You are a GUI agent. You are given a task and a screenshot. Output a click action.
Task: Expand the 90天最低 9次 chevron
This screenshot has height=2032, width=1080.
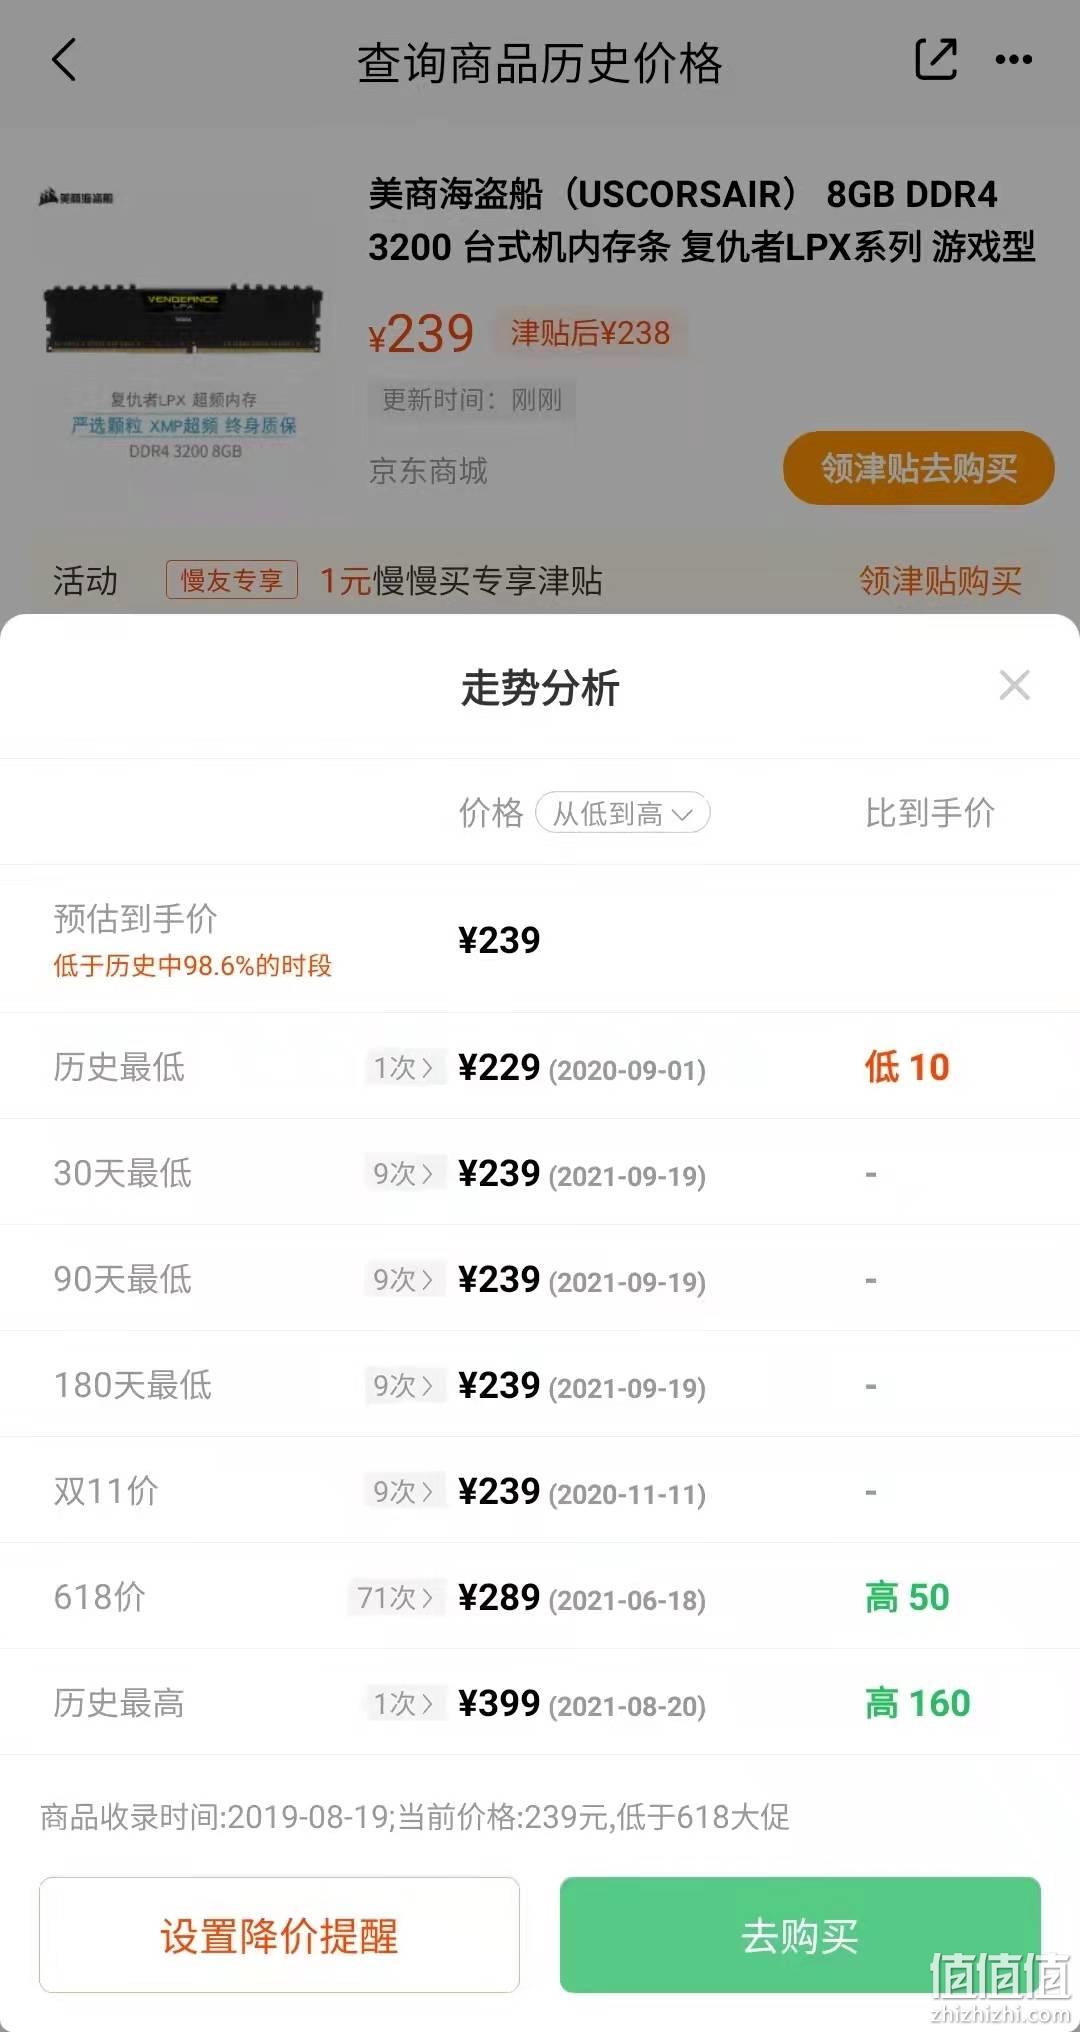point(404,1280)
